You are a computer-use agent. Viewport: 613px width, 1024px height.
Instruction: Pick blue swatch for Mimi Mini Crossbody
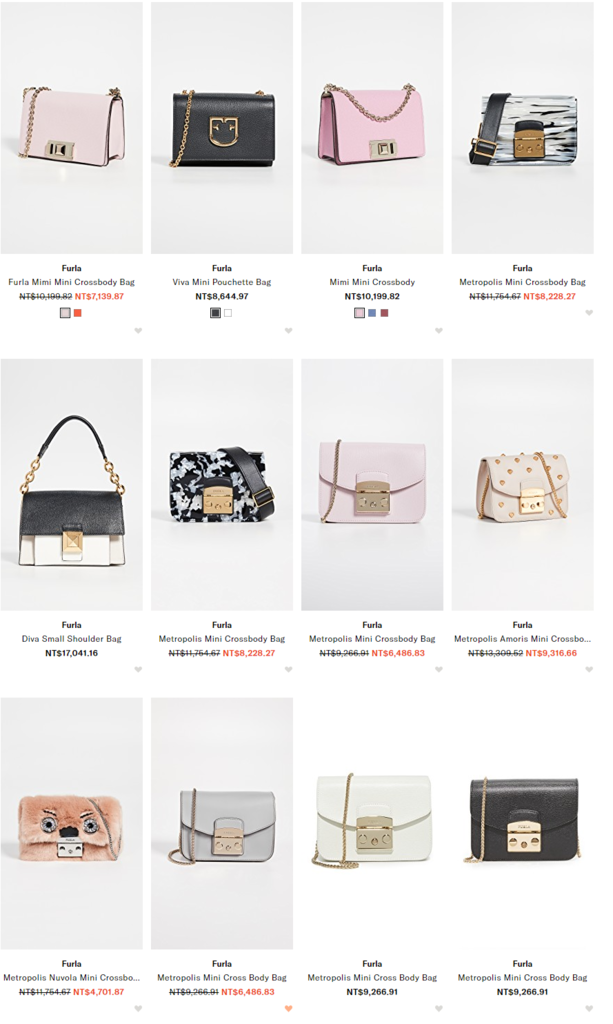372,313
